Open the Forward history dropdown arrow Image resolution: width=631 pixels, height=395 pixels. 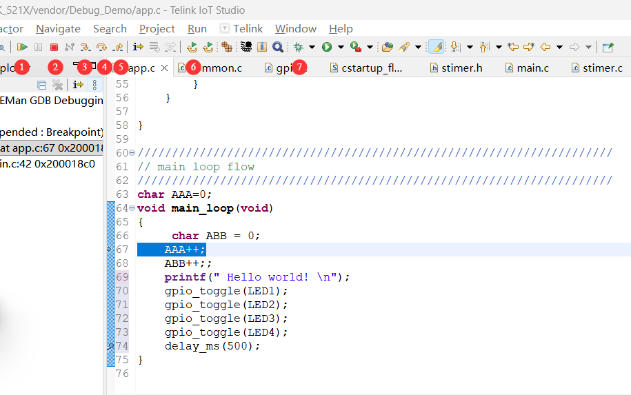pos(588,47)
